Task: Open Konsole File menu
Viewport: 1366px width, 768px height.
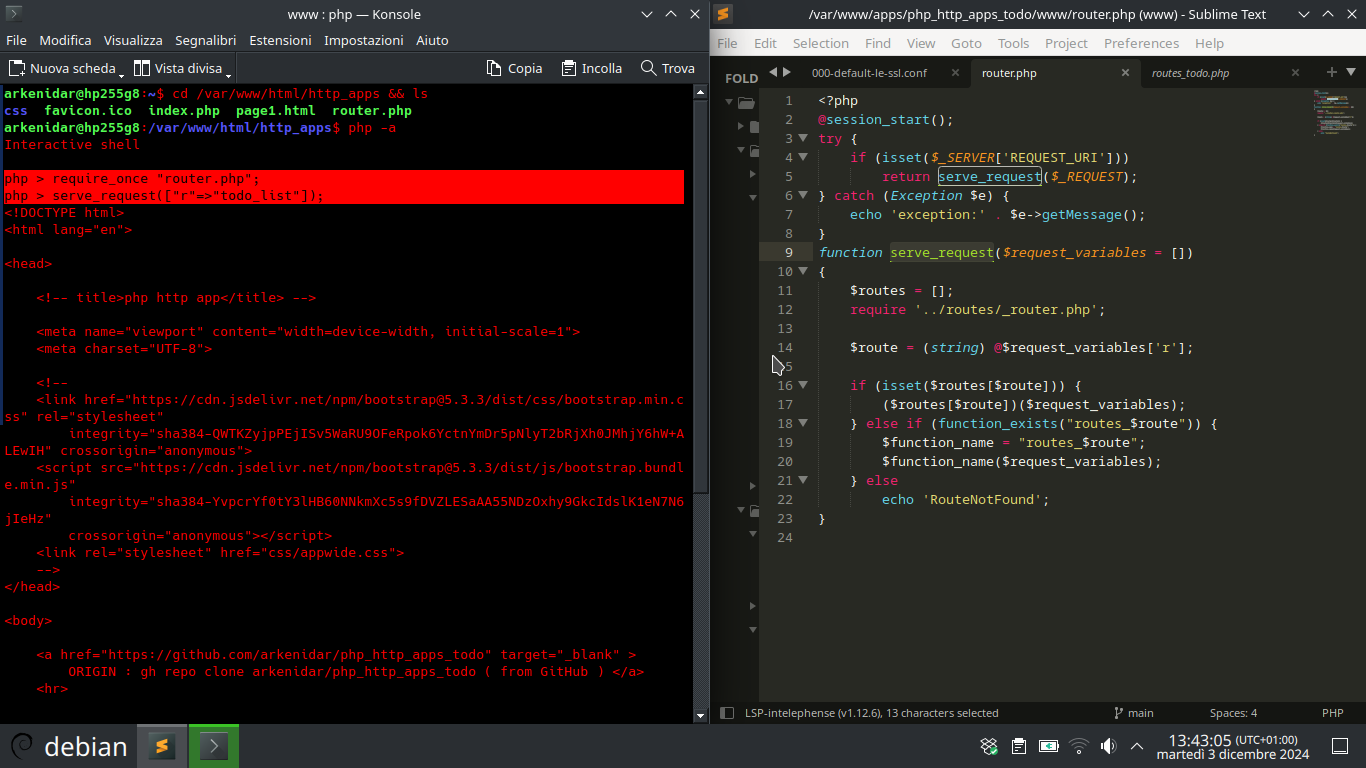Action: click(16, 40)
